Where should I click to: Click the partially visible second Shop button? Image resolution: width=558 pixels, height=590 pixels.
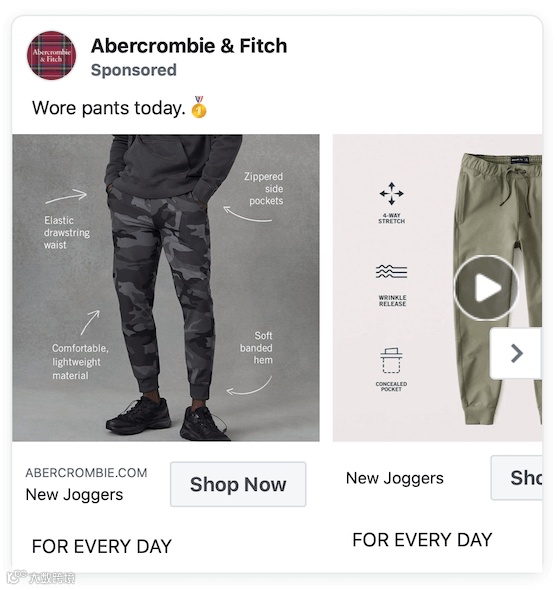(x=517, y=477)
